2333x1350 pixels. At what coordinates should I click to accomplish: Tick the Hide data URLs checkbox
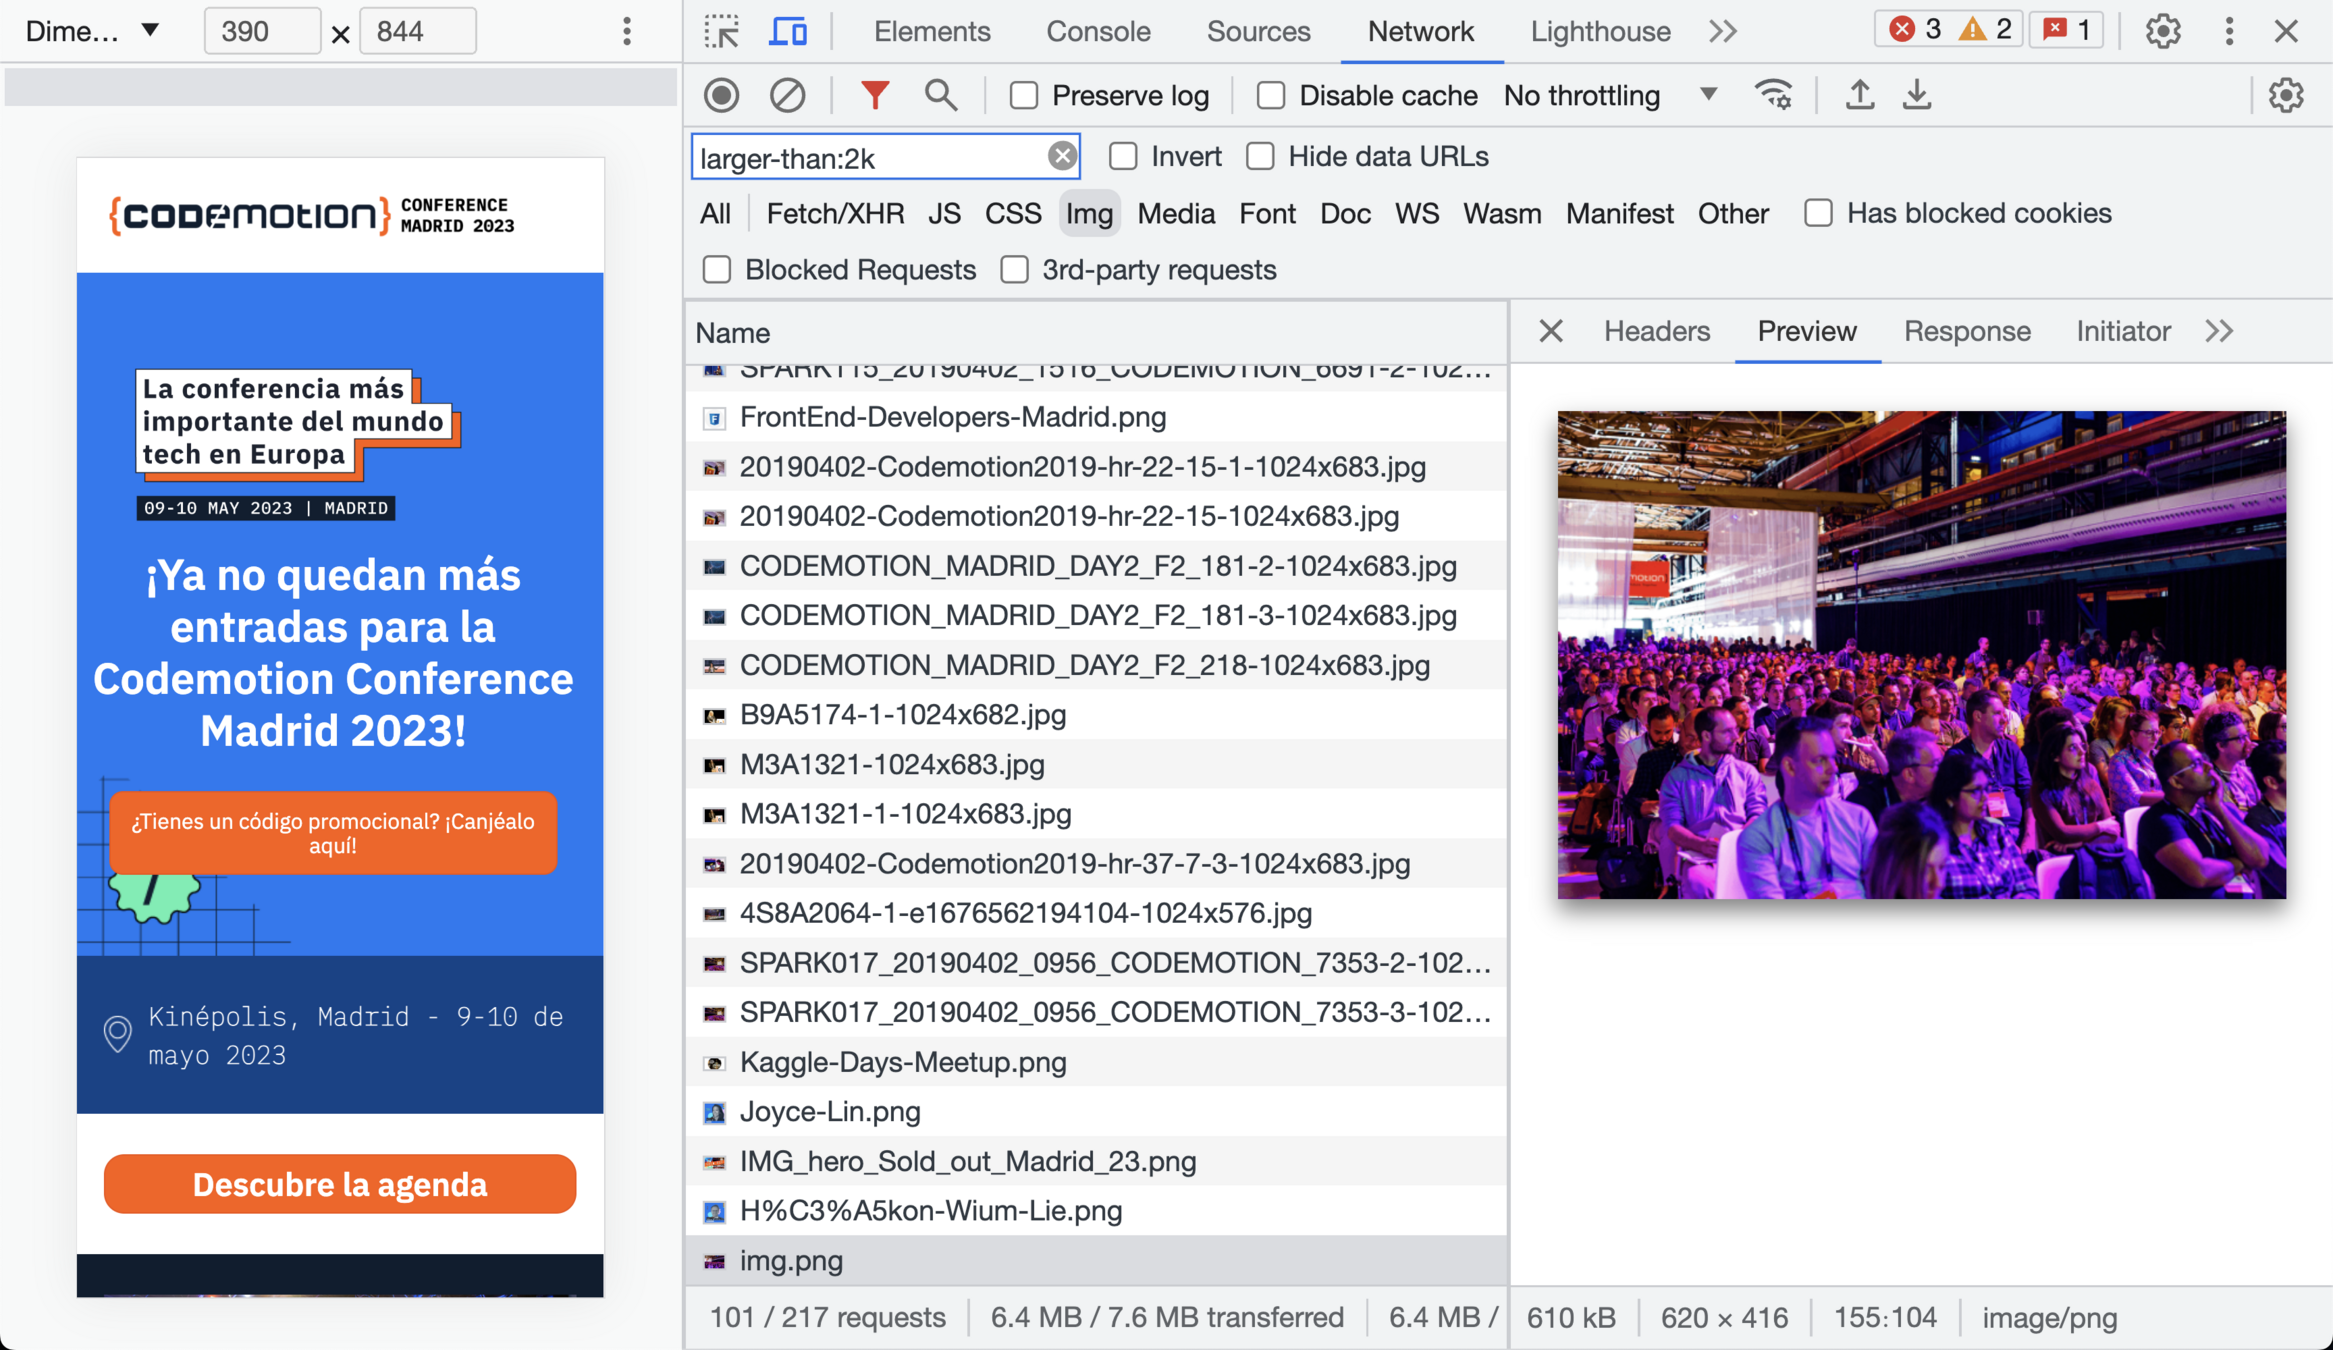pyautogui.click(x=1260, y=157)
